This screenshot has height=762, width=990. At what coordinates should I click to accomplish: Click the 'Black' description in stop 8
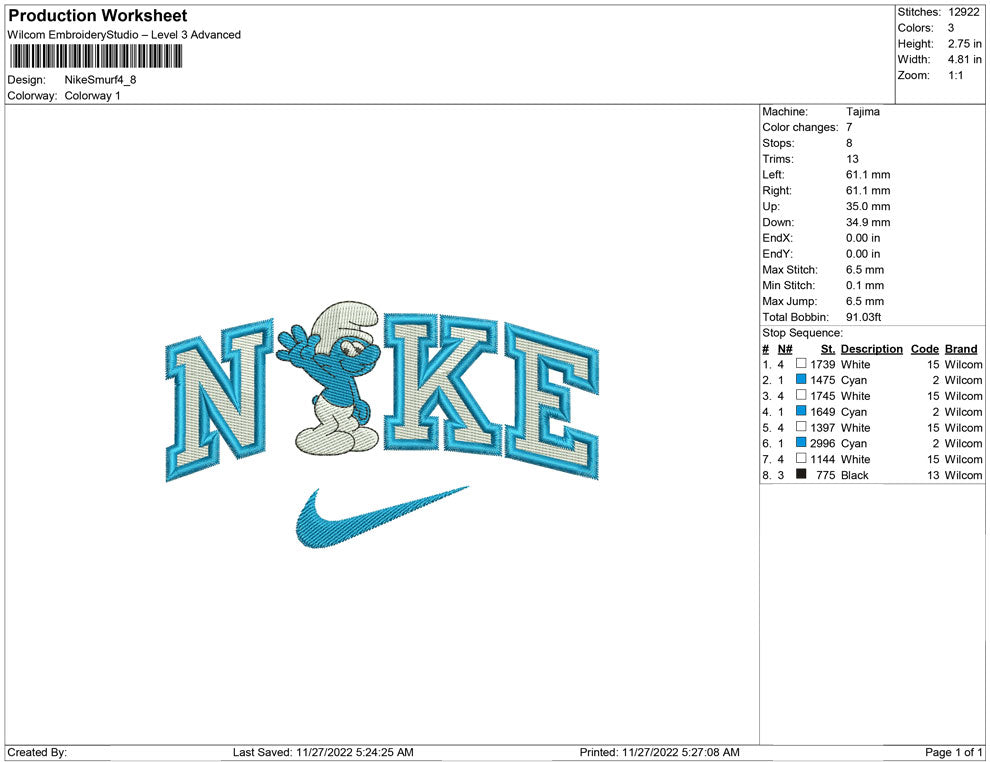pos(854,475)
